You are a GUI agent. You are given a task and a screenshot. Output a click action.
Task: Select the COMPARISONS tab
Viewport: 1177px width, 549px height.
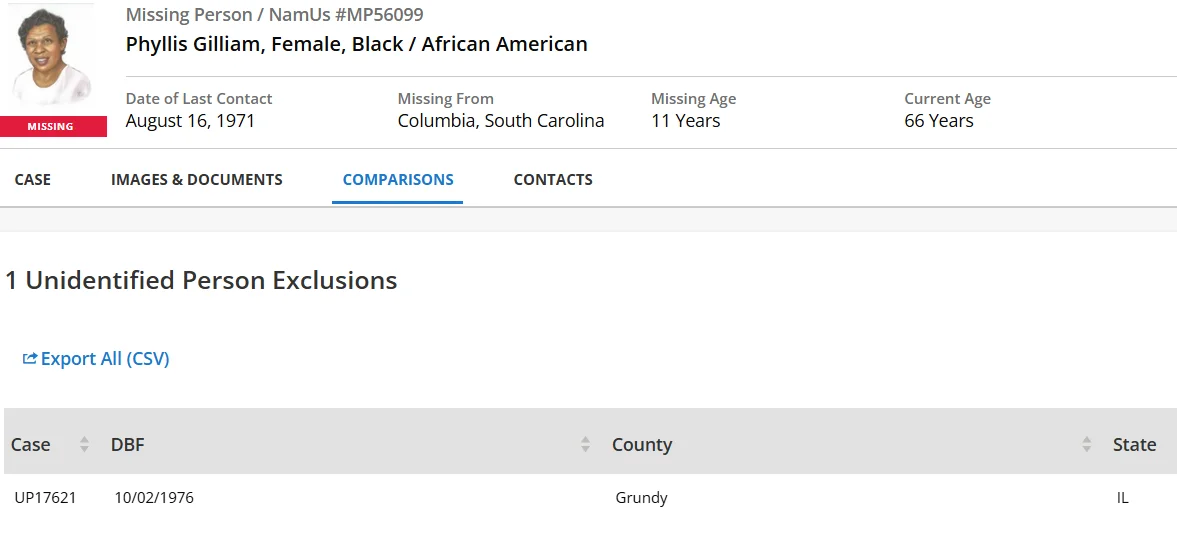click(398, 180)
